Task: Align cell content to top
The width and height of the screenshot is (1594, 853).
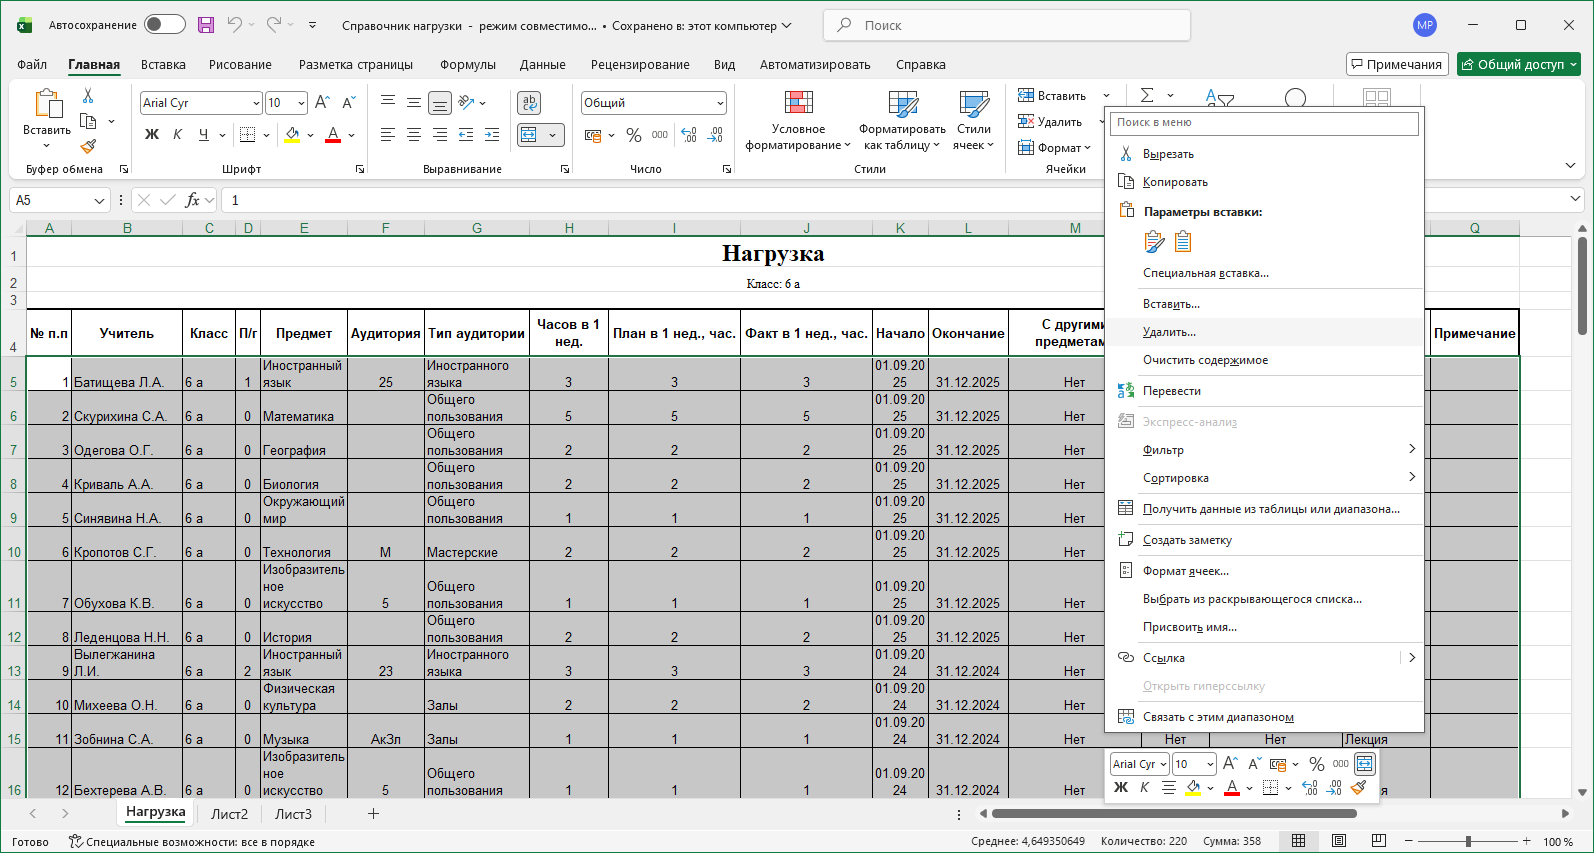Action: [x=388, y=102]
